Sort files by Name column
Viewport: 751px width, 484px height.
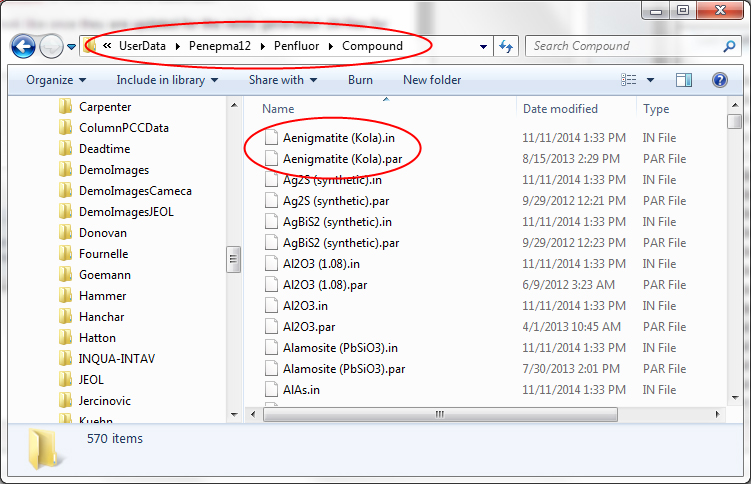(278, 109)
